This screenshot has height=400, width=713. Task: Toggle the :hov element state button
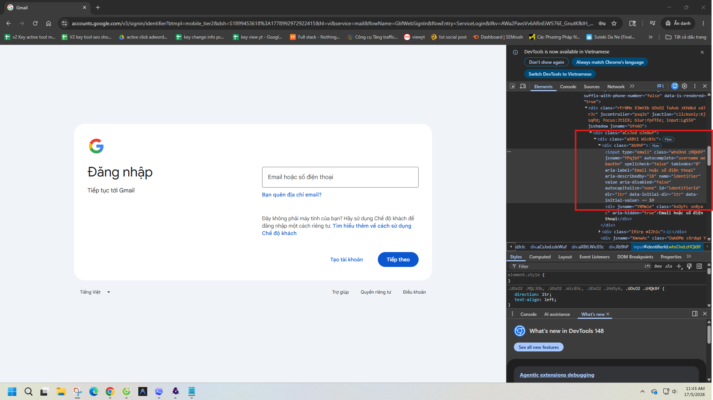point(658,266)
